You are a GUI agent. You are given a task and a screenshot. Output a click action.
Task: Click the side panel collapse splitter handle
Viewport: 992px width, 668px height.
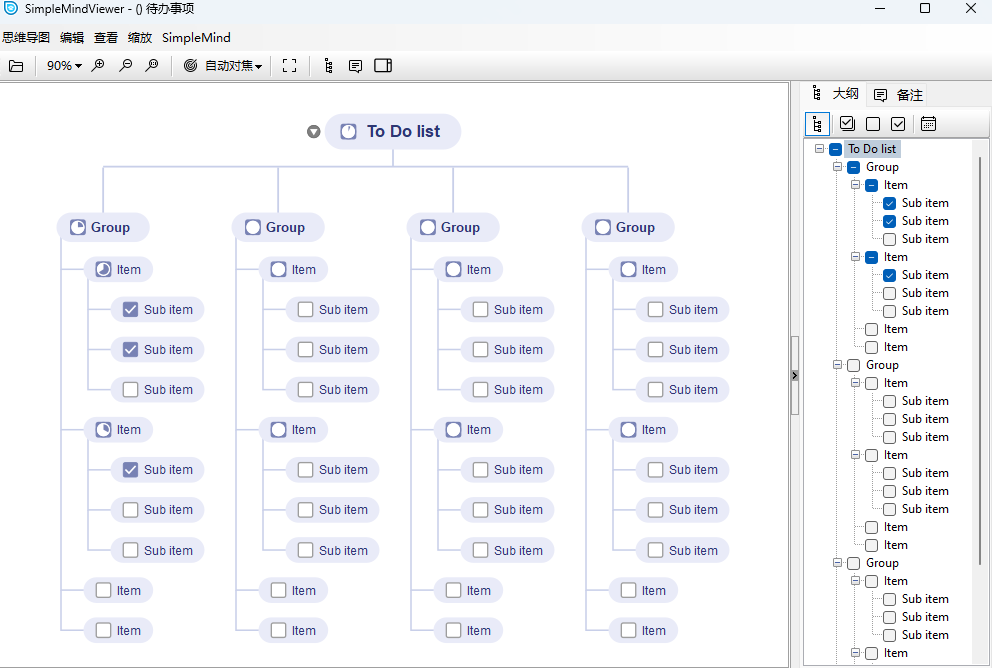tap(795, 375)
